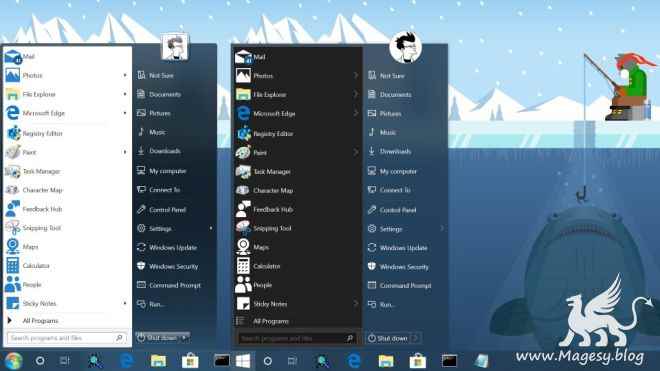
Task: Open Maps in the dark start menu
Action: [297, 247]
